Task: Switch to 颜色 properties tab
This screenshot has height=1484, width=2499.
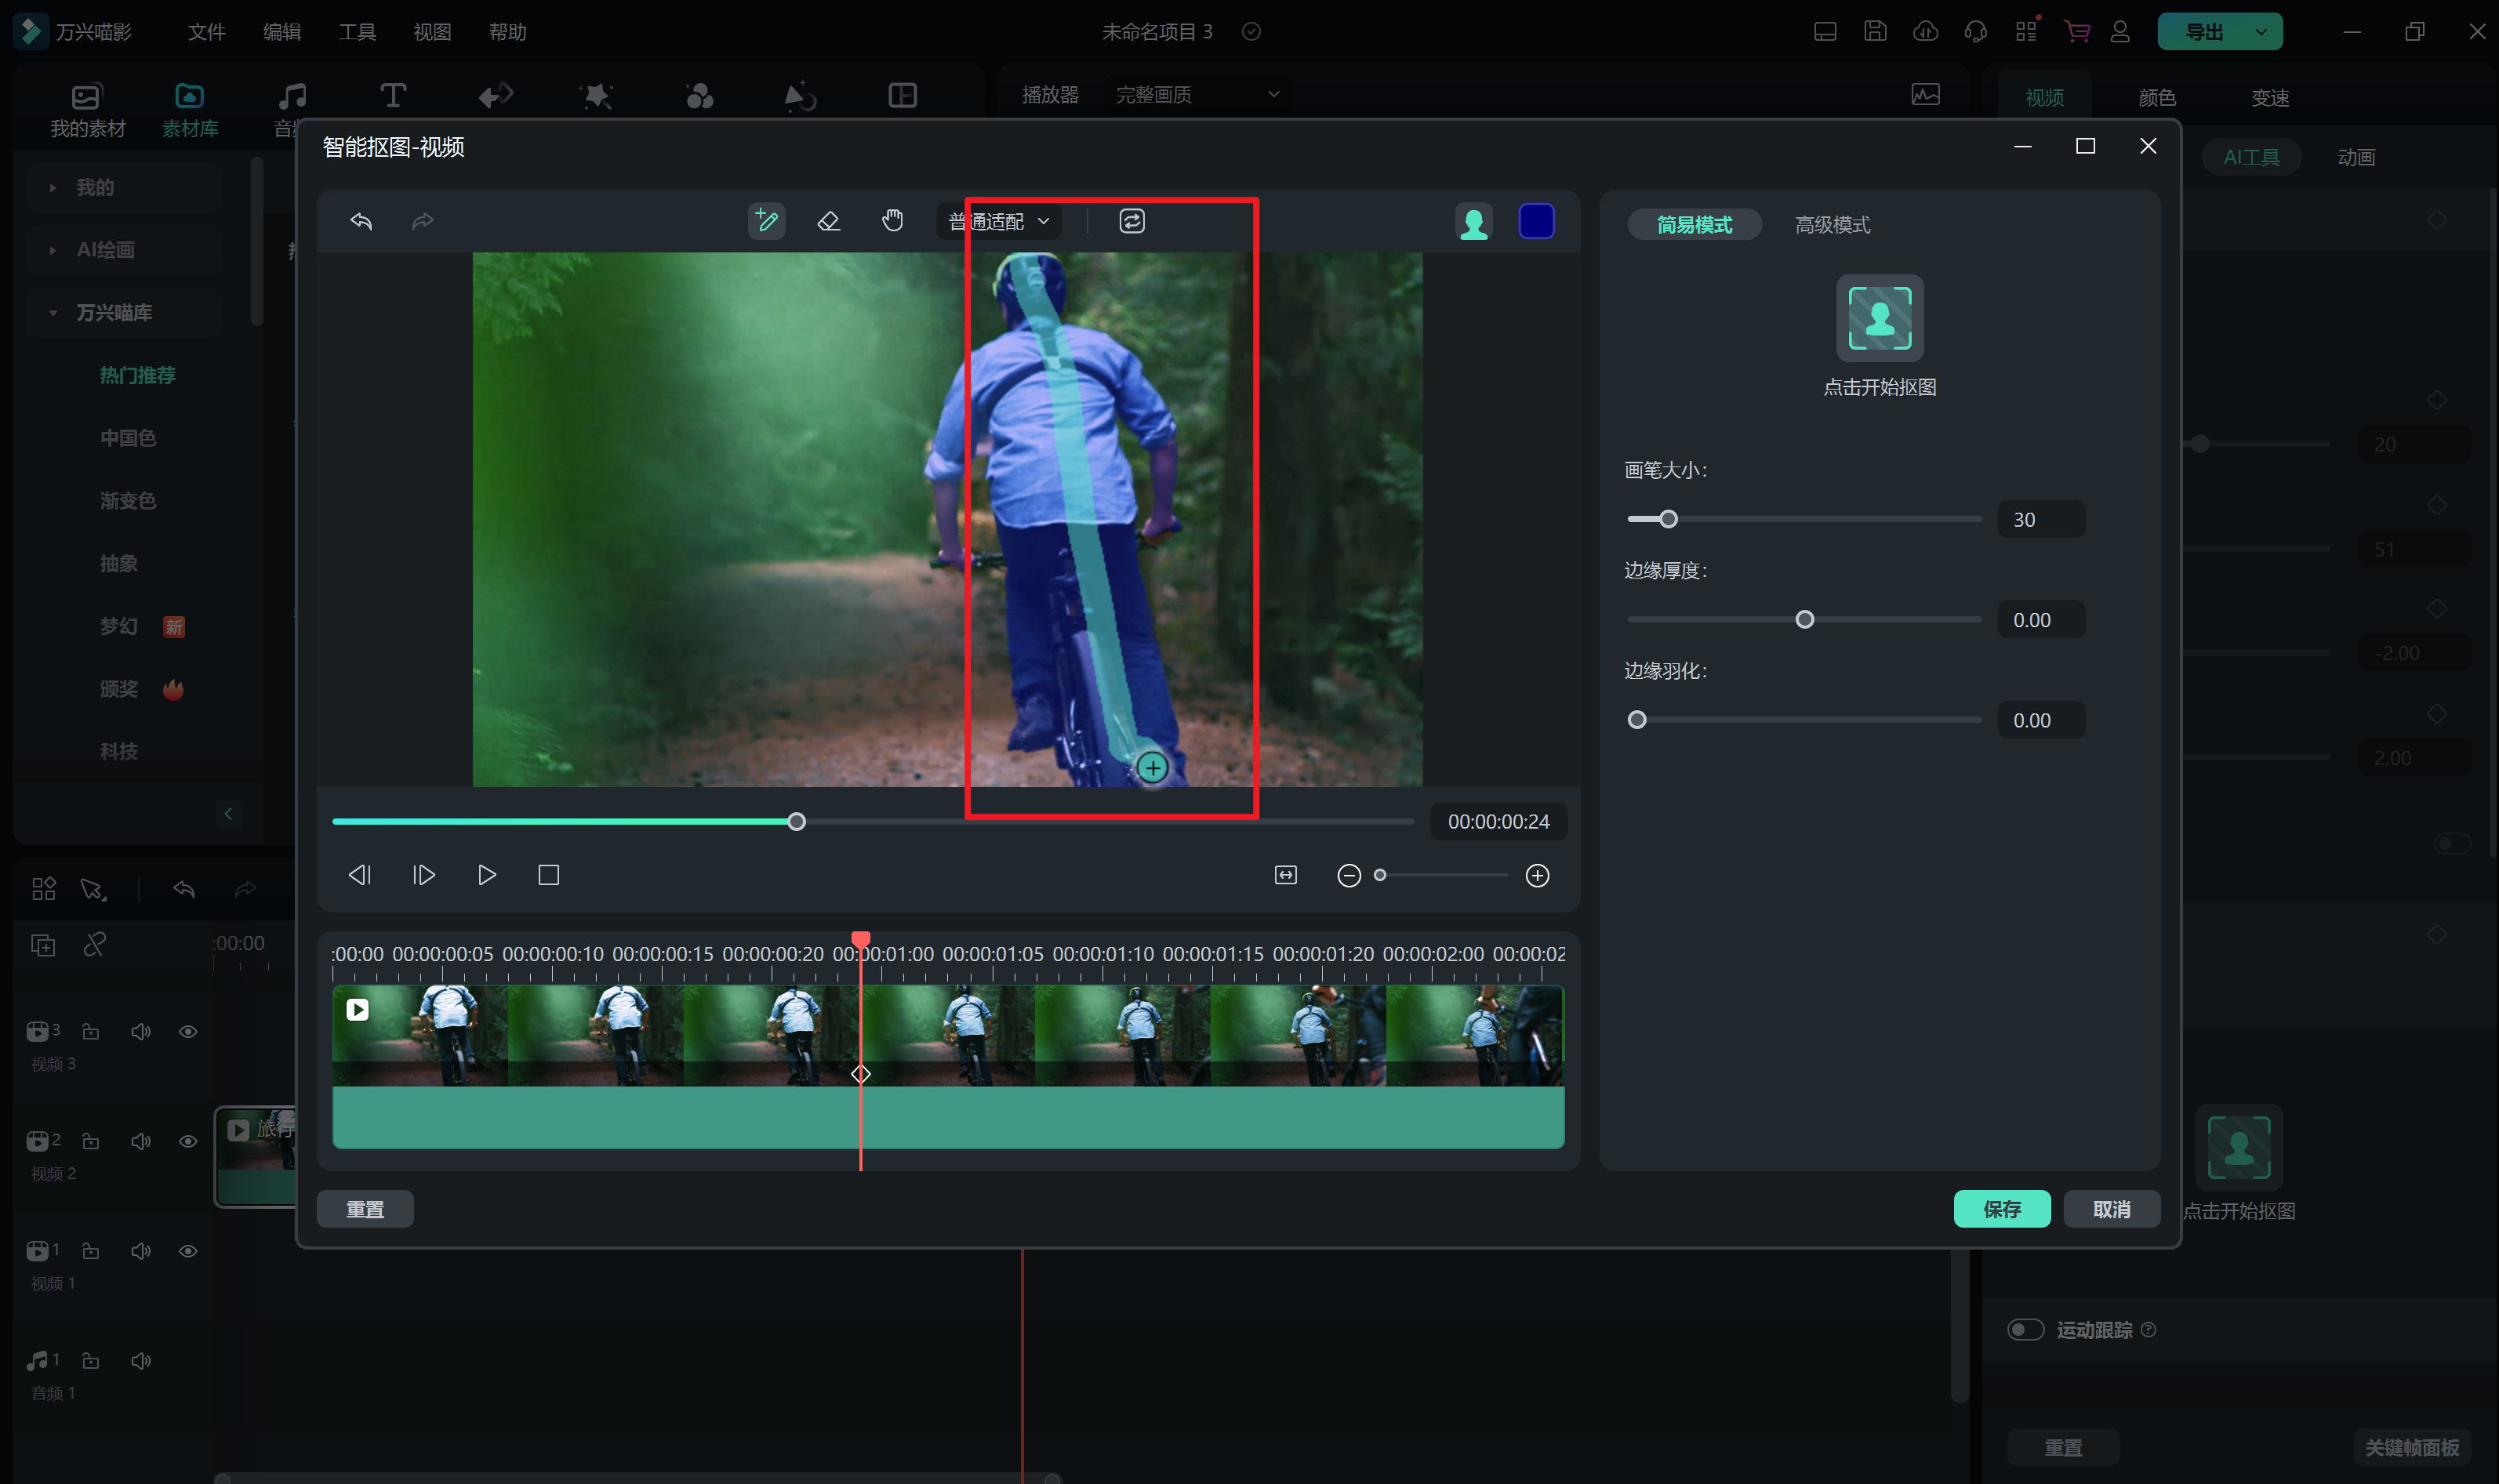Action: point(2157,98)
